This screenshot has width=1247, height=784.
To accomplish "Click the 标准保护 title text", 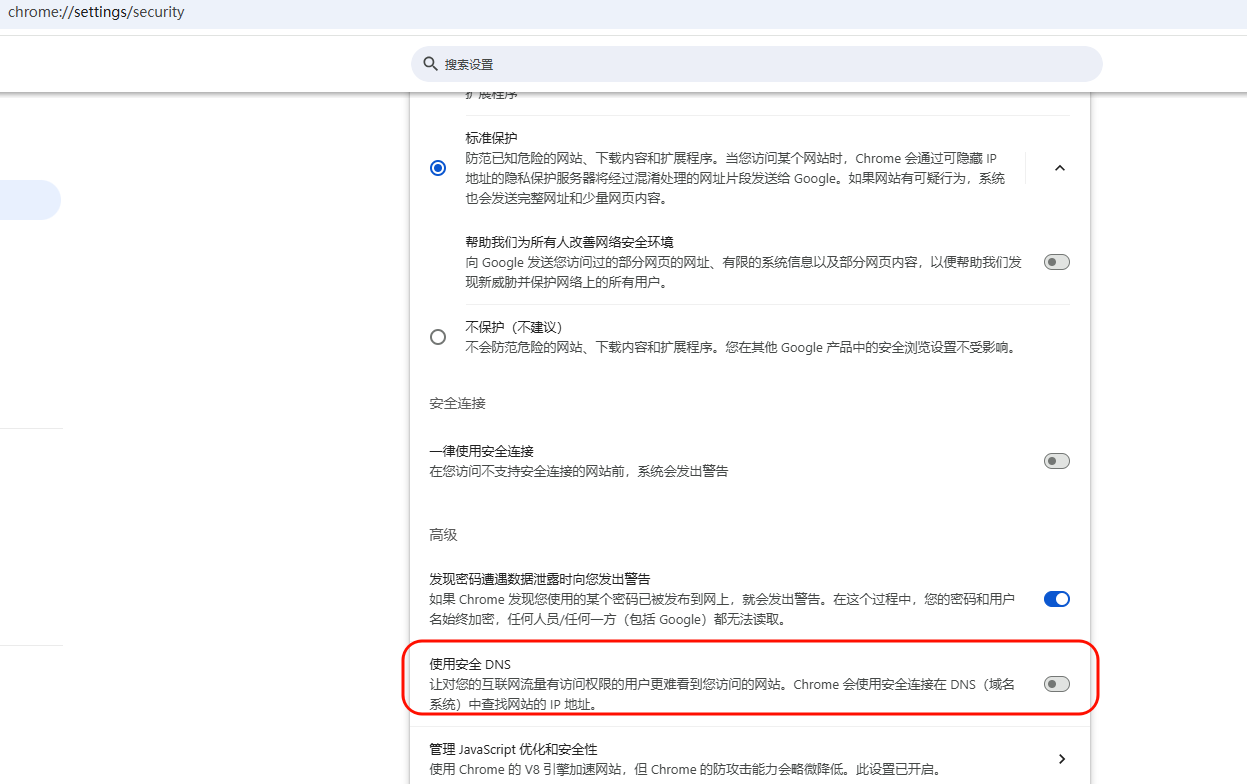I will [x=491, y=138].
